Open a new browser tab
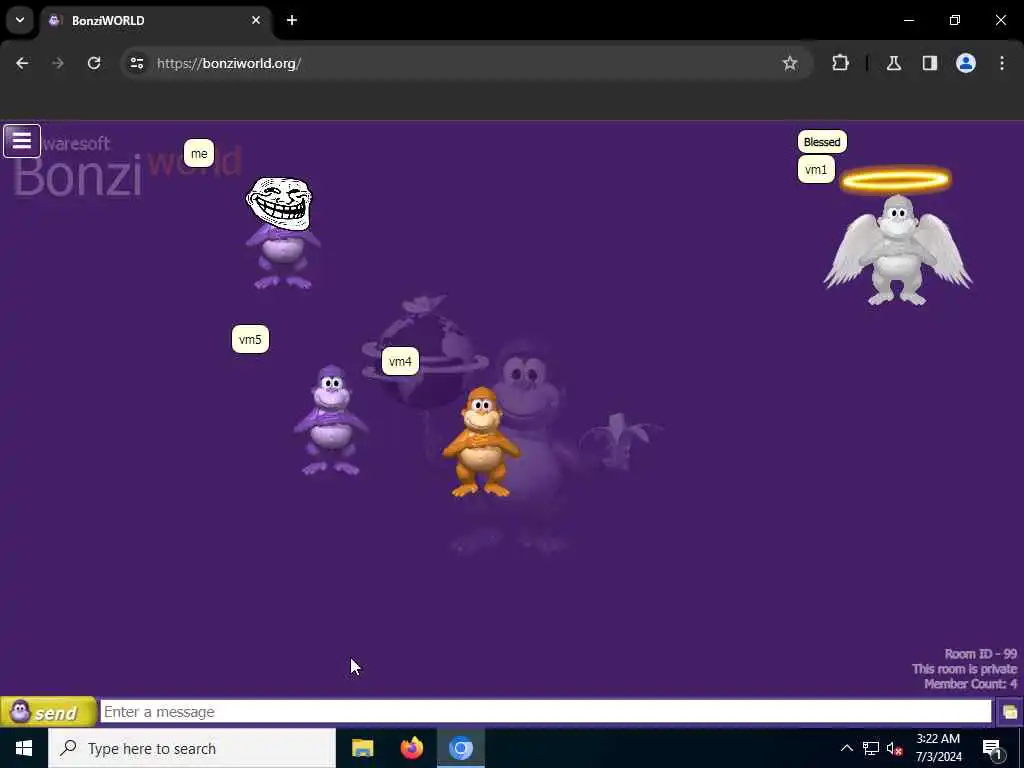Image resolution: width=1024 pixels, height=768 pixels. 292,20
